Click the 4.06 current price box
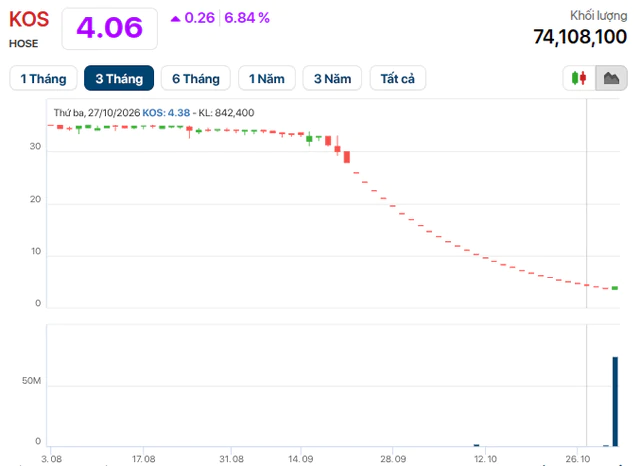 tap(109, 29)
